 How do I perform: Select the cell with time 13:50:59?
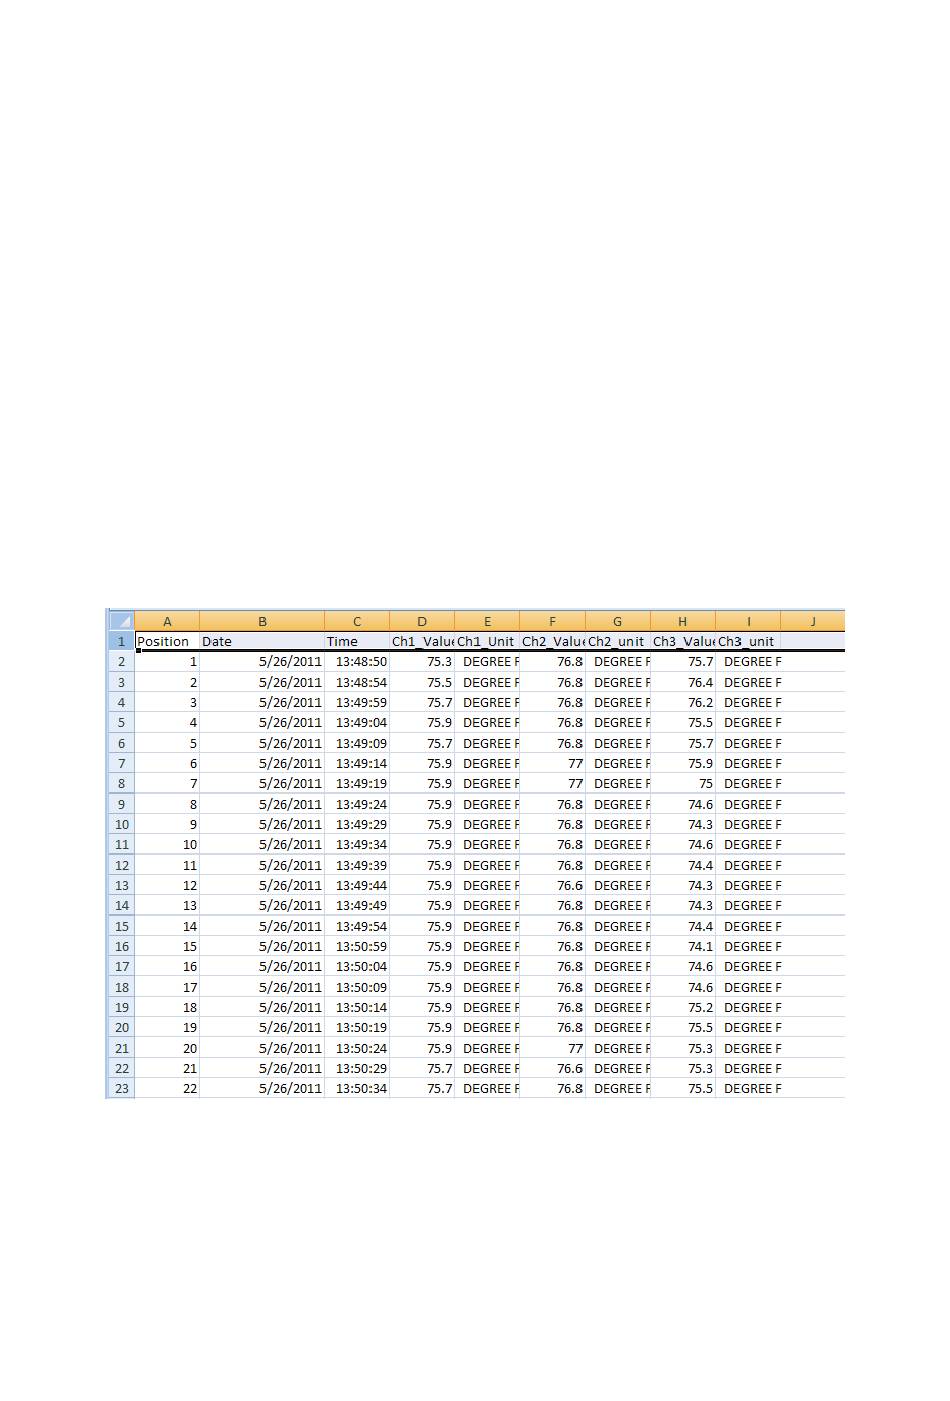click(357, 946)
